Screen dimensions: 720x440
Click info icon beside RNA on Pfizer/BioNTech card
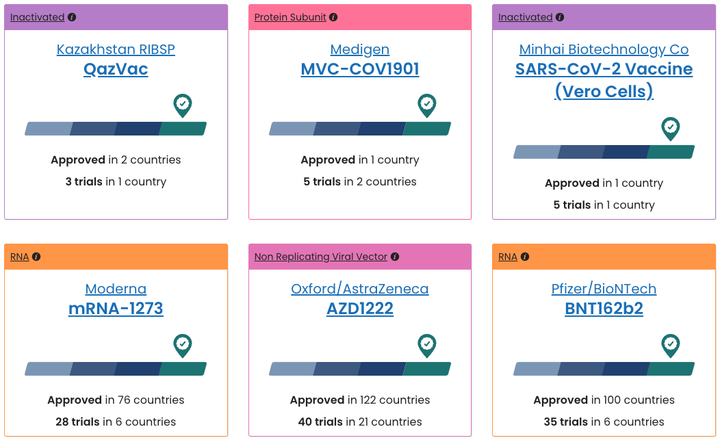click(x=525, y=257)
